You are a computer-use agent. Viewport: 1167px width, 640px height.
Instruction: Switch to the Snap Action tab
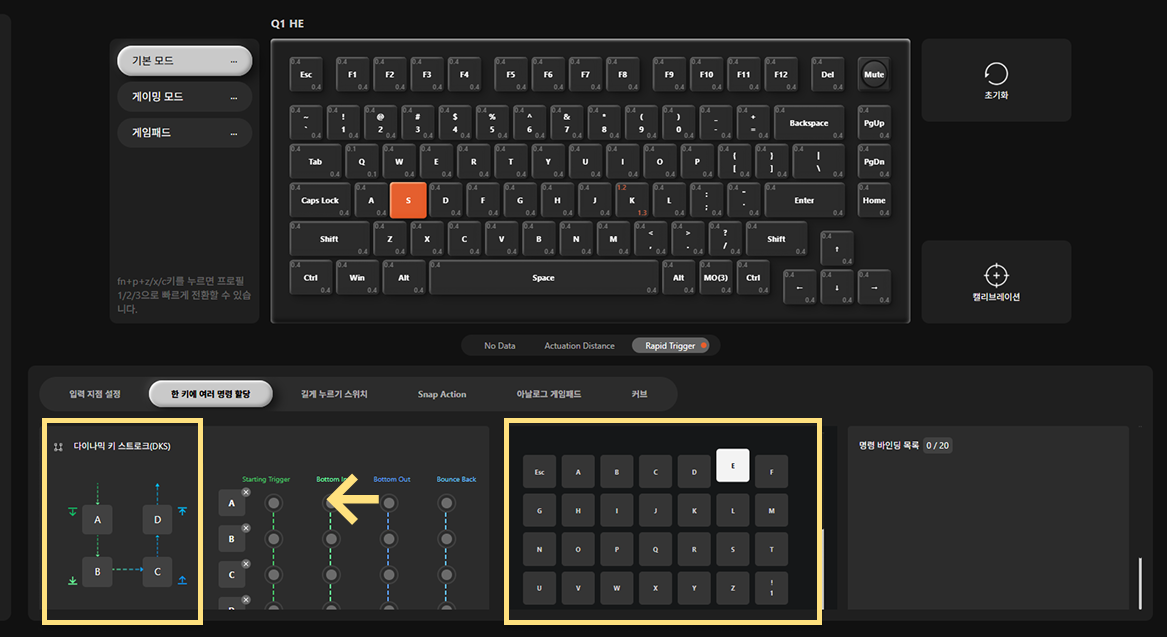click(x=442, y=394)
